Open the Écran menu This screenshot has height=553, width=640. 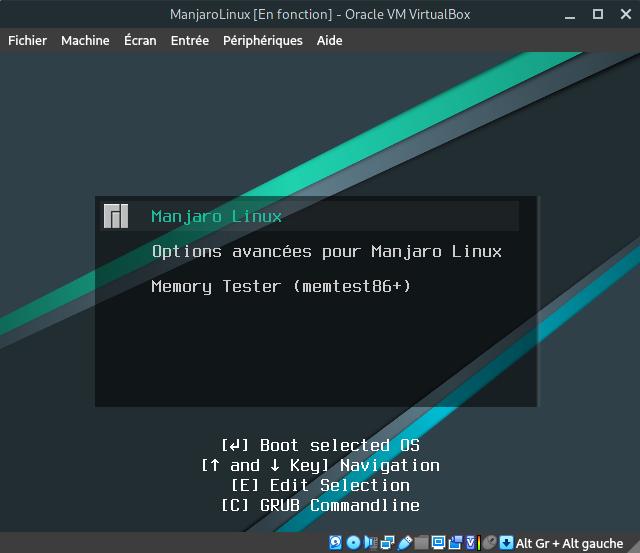tap(140, 40)
